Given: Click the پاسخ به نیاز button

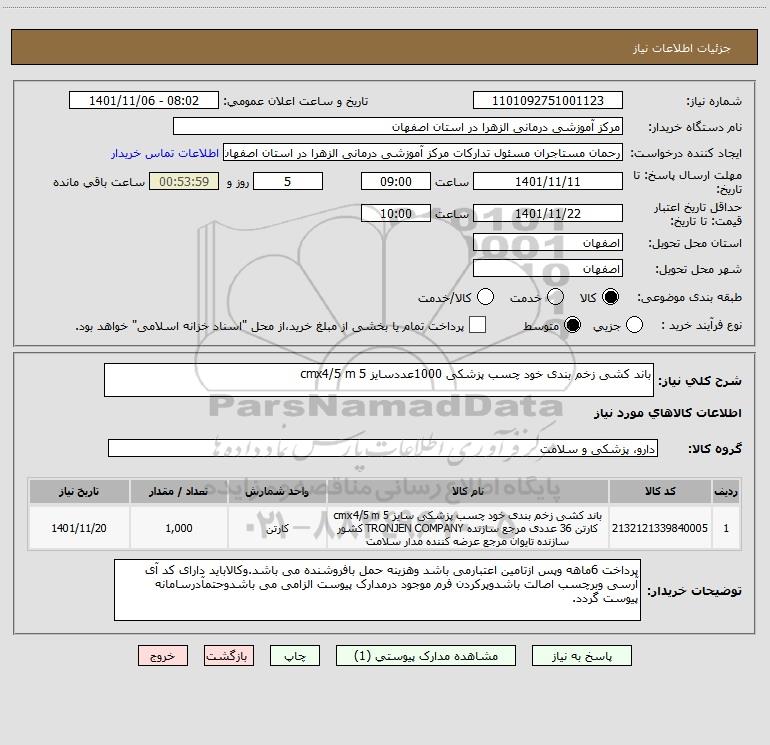Looking at the screenshot, I should coord(582,656).
